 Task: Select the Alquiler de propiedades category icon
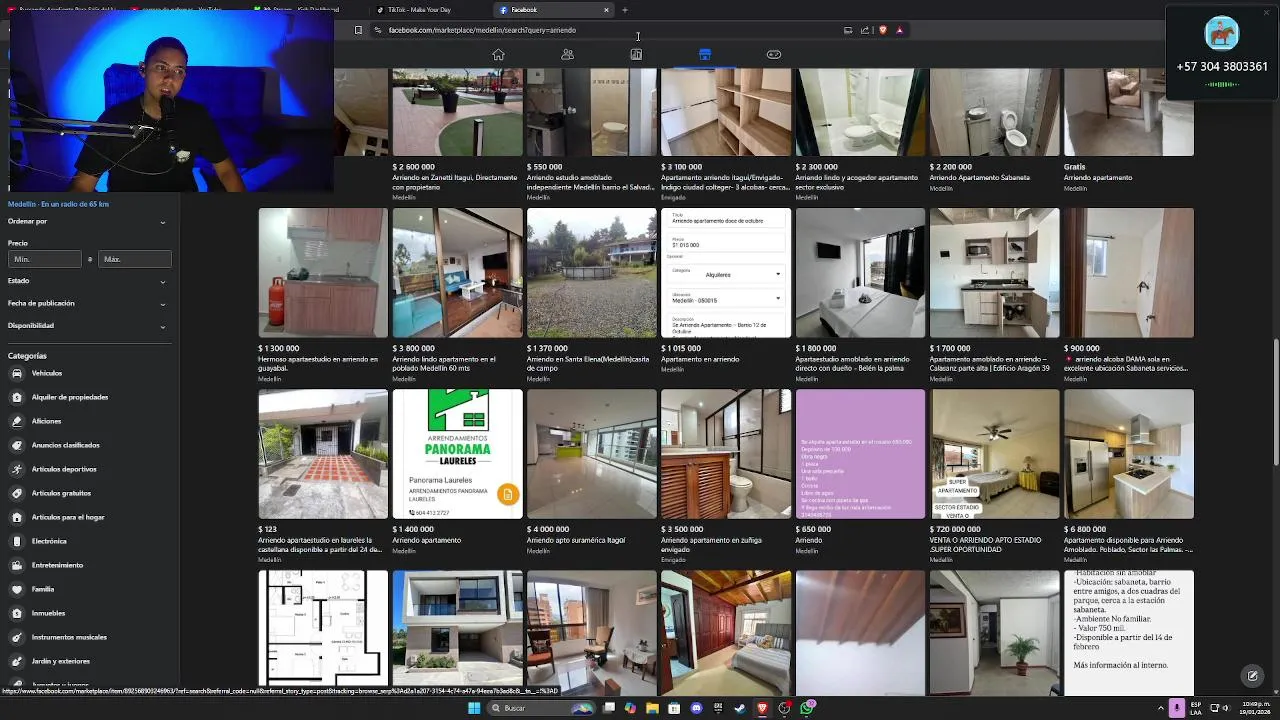[17, 397]
